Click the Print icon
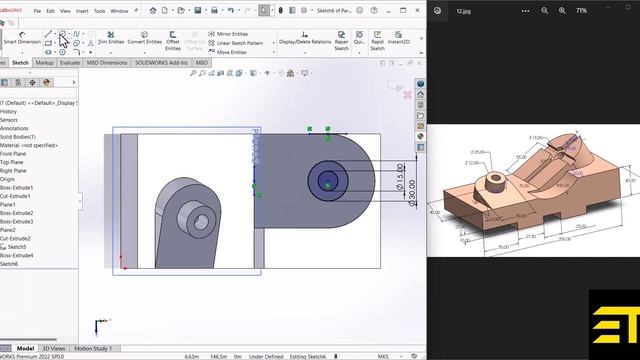Image resolution: width=640 pixels, height=360 pixels. tap(214, 11)
